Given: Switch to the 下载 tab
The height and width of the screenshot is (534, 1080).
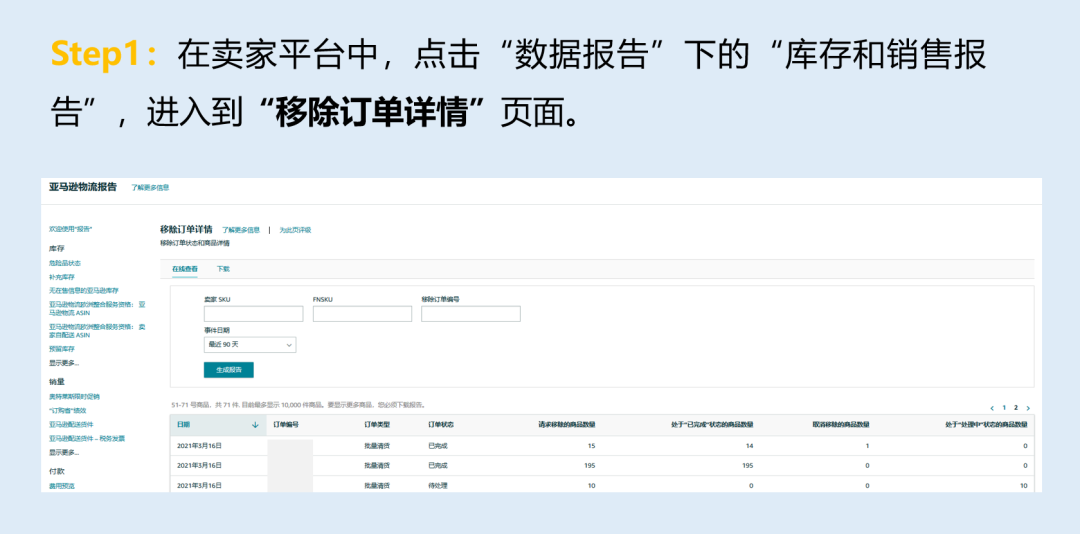Looking at the screenshot, I should (x=223, y=269).
